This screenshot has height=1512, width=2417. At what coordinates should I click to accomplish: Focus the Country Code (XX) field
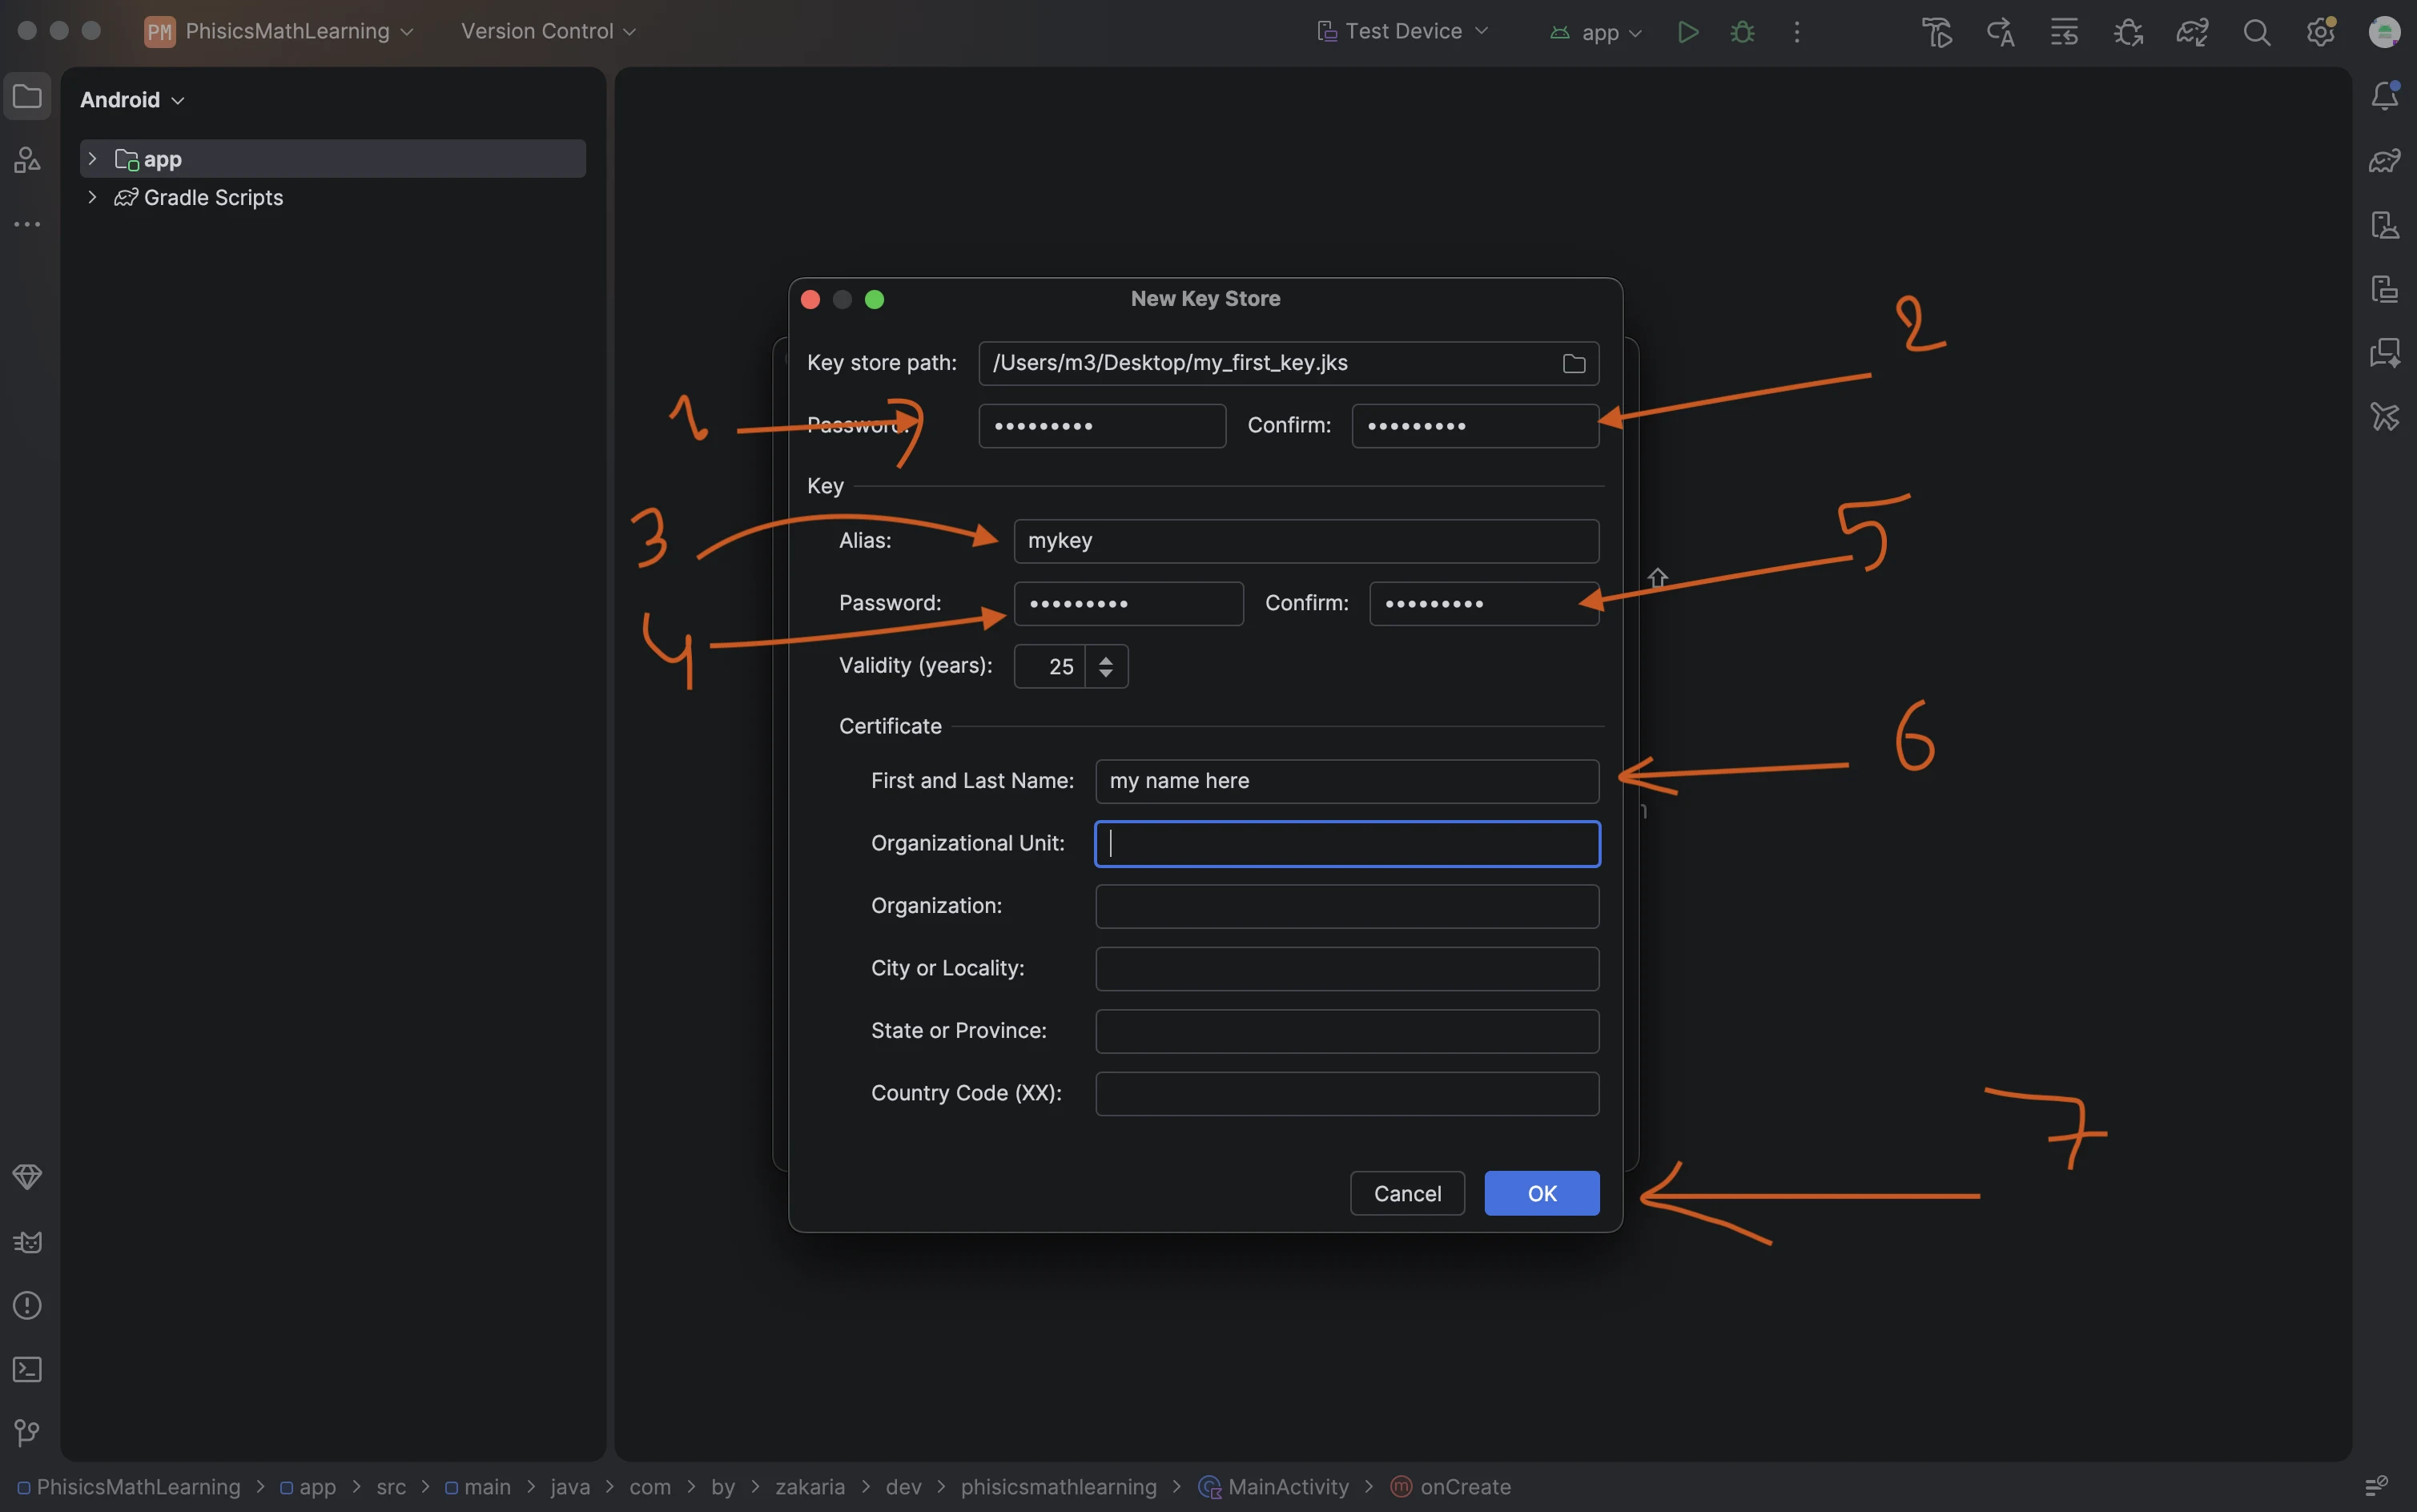(x=1347, y=1094)
